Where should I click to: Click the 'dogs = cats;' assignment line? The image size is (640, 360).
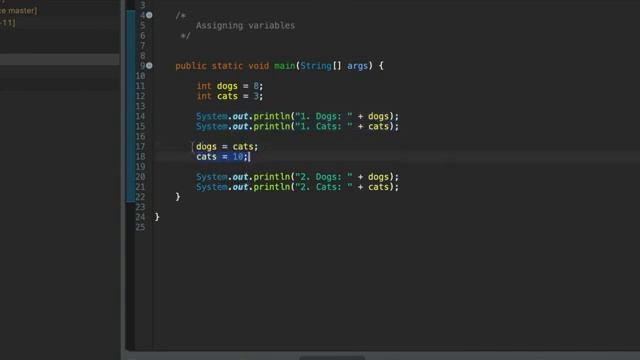227,147
